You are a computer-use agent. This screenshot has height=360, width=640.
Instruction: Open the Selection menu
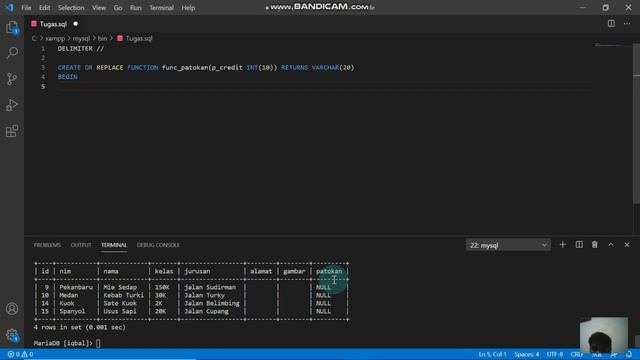(71, 8)
